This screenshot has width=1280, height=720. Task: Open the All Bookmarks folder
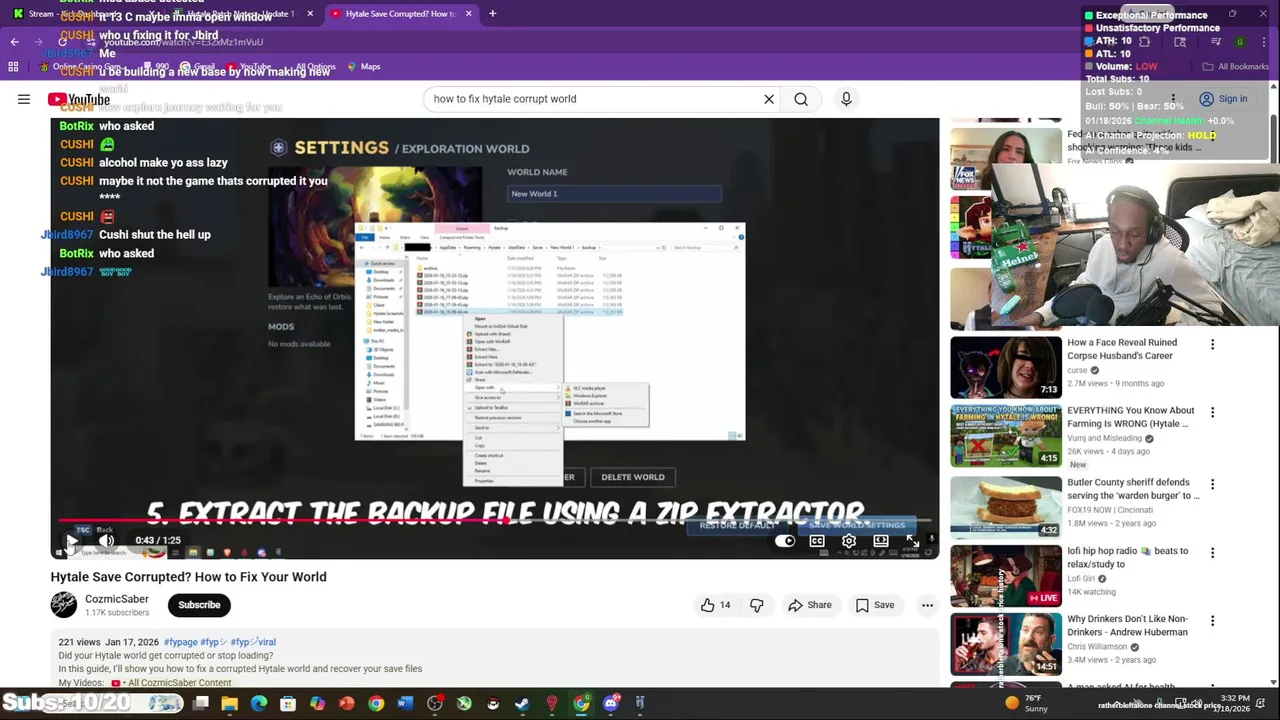[1236, 67]
